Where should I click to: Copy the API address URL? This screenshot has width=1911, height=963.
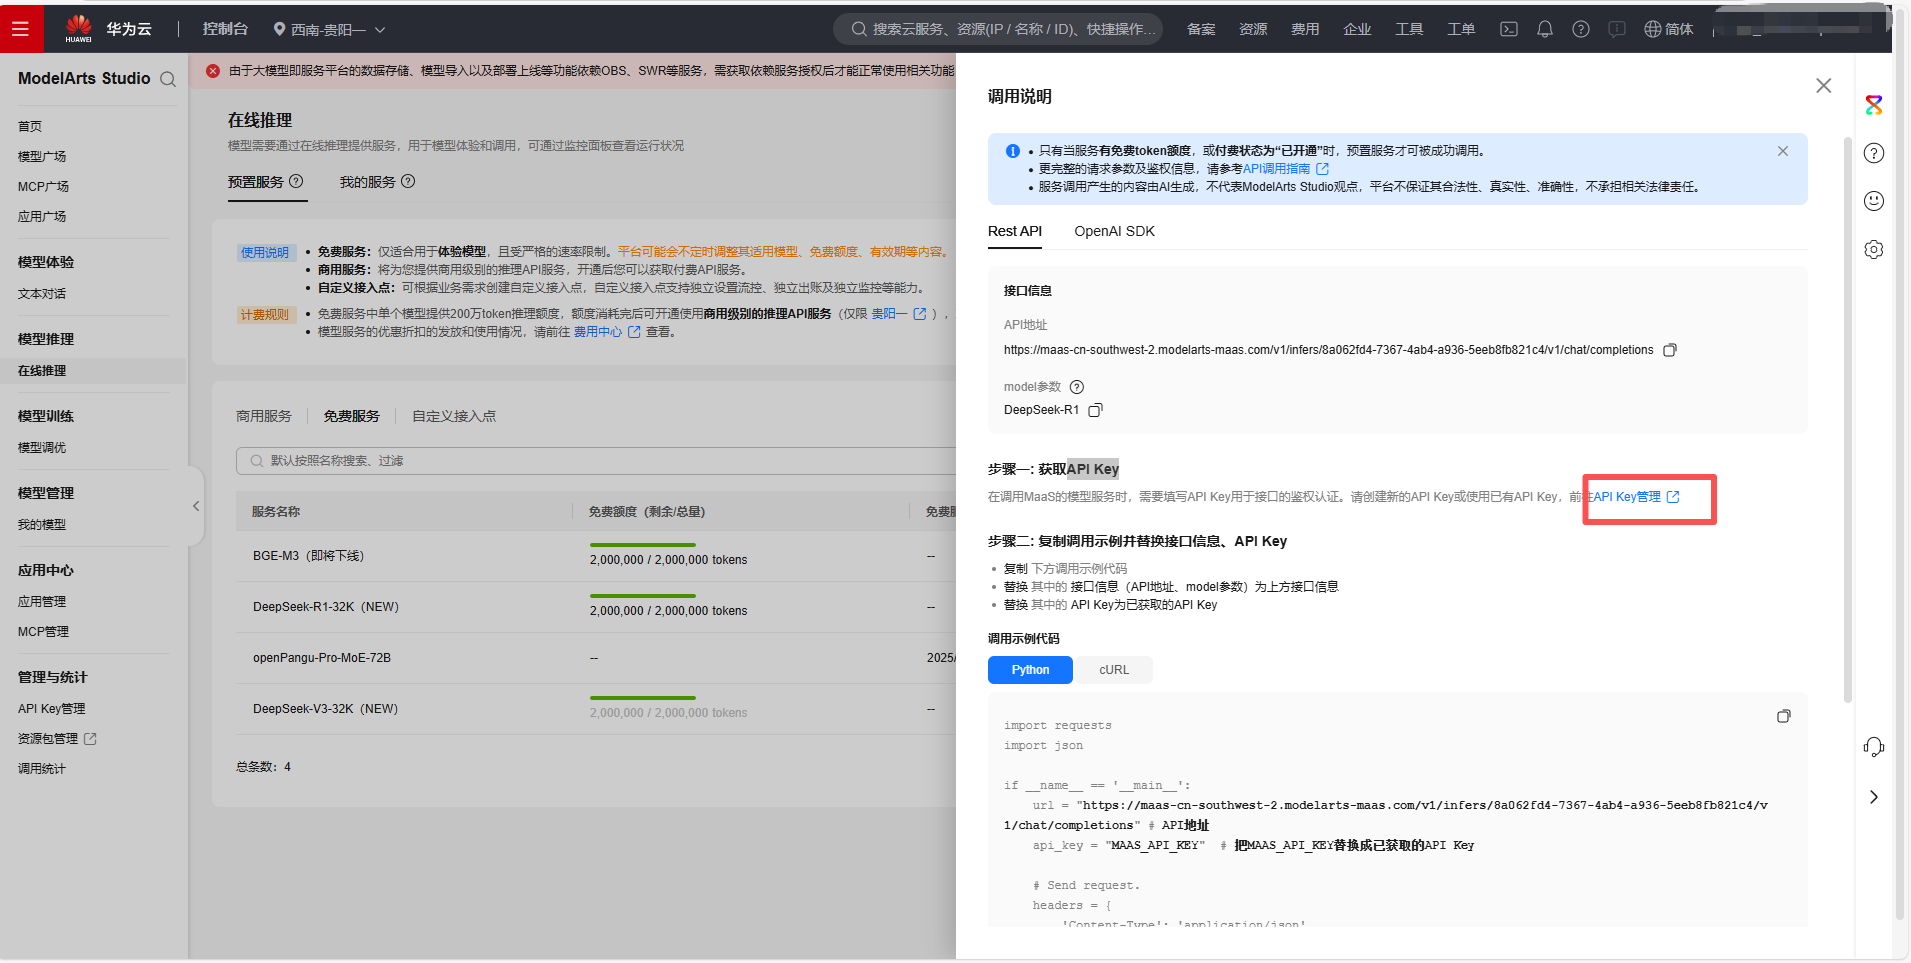tap(1670, 350)
